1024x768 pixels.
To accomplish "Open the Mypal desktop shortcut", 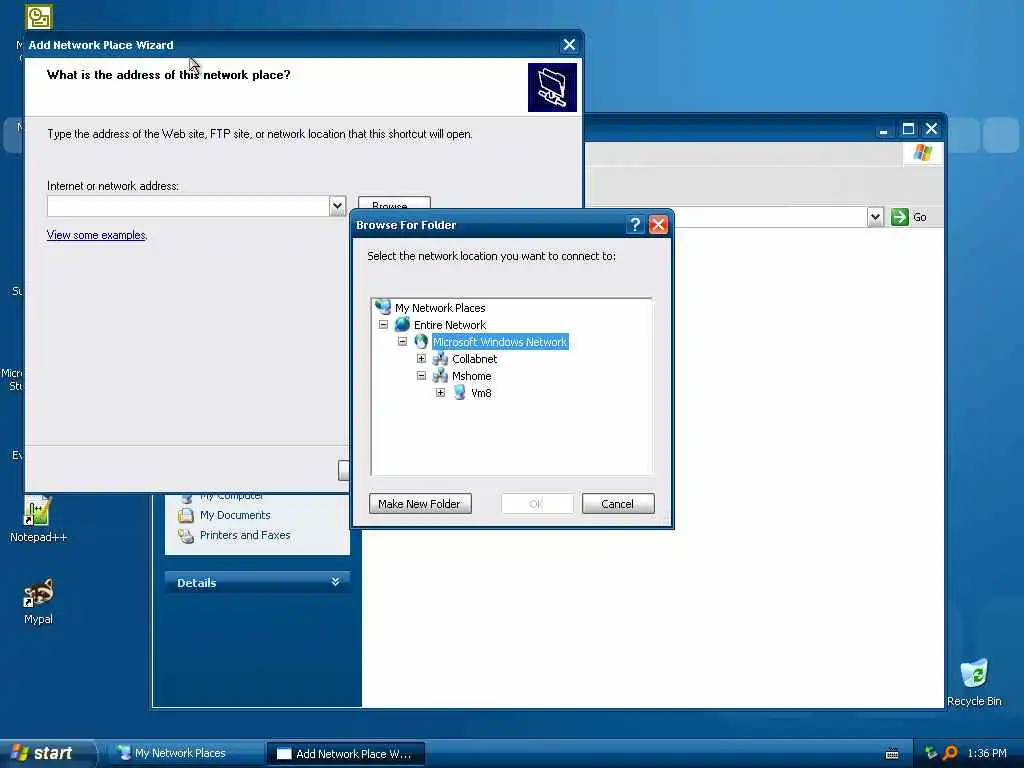I will [38, 601].
